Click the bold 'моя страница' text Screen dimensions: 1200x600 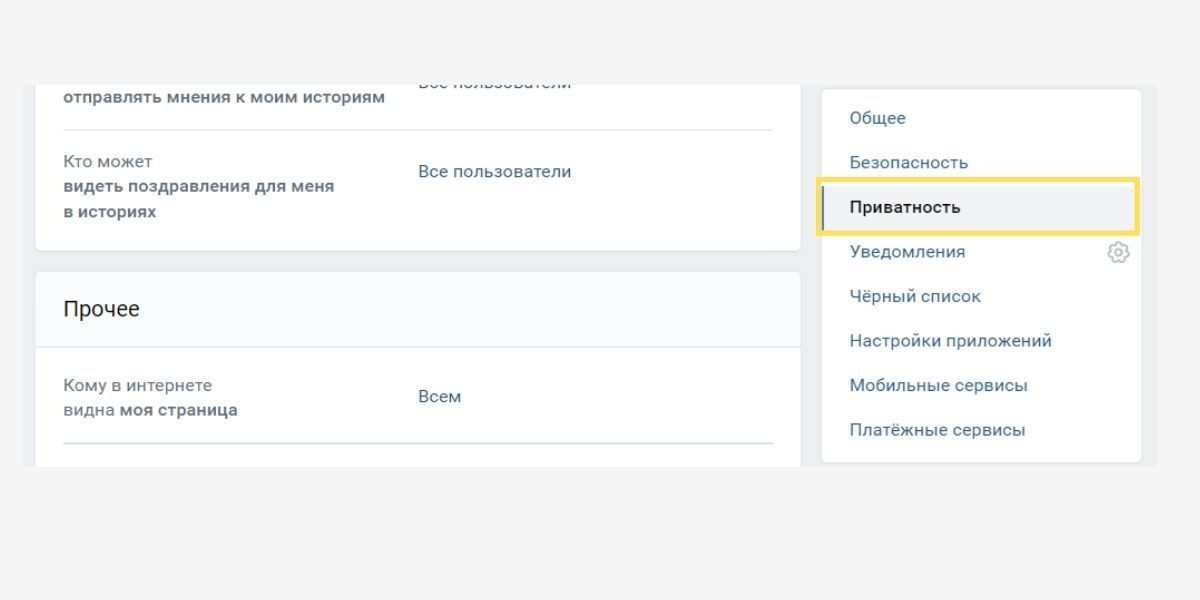pyautogui.click(x=178, y=410)
